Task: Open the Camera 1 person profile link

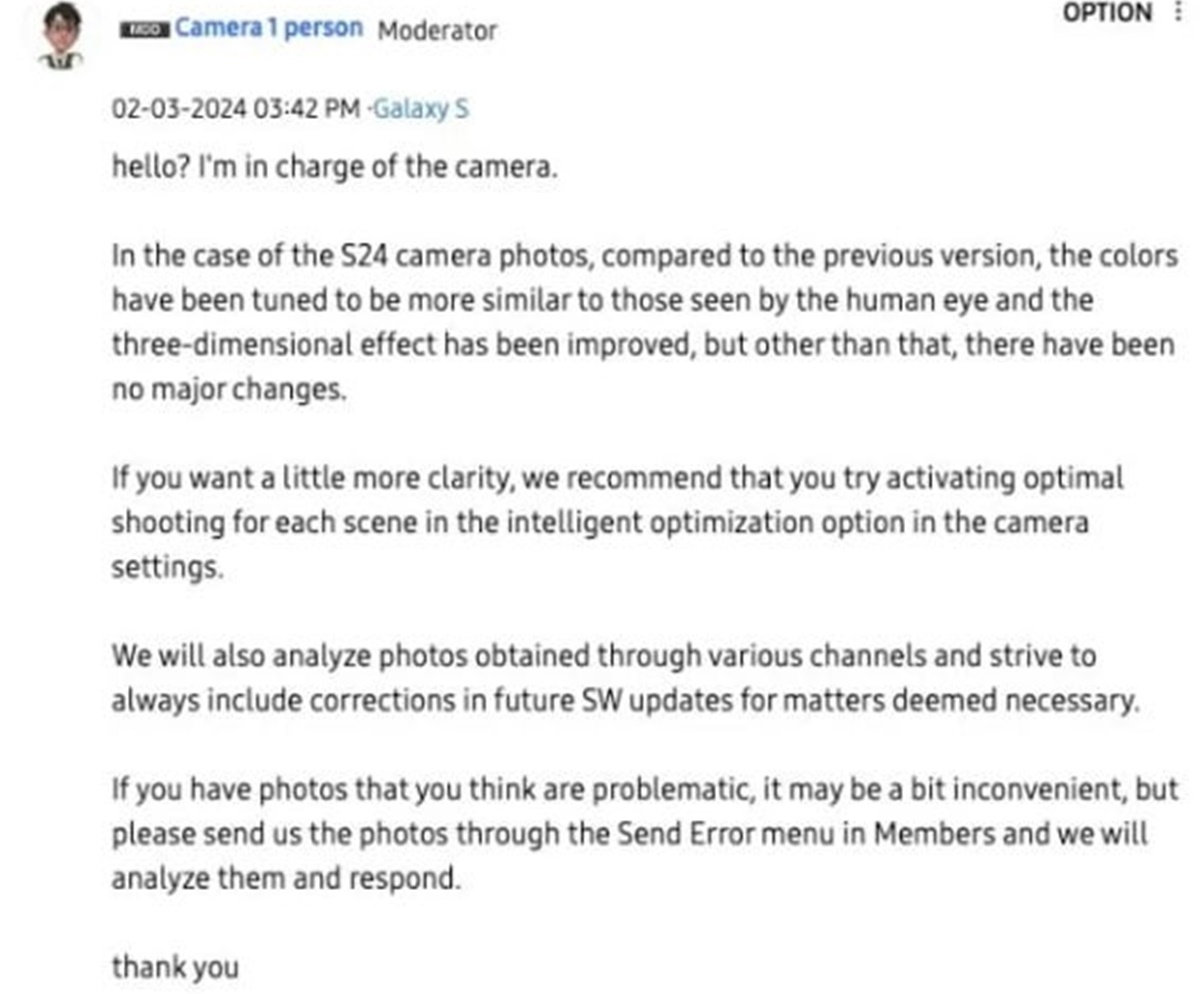Action: coord(268,28)
